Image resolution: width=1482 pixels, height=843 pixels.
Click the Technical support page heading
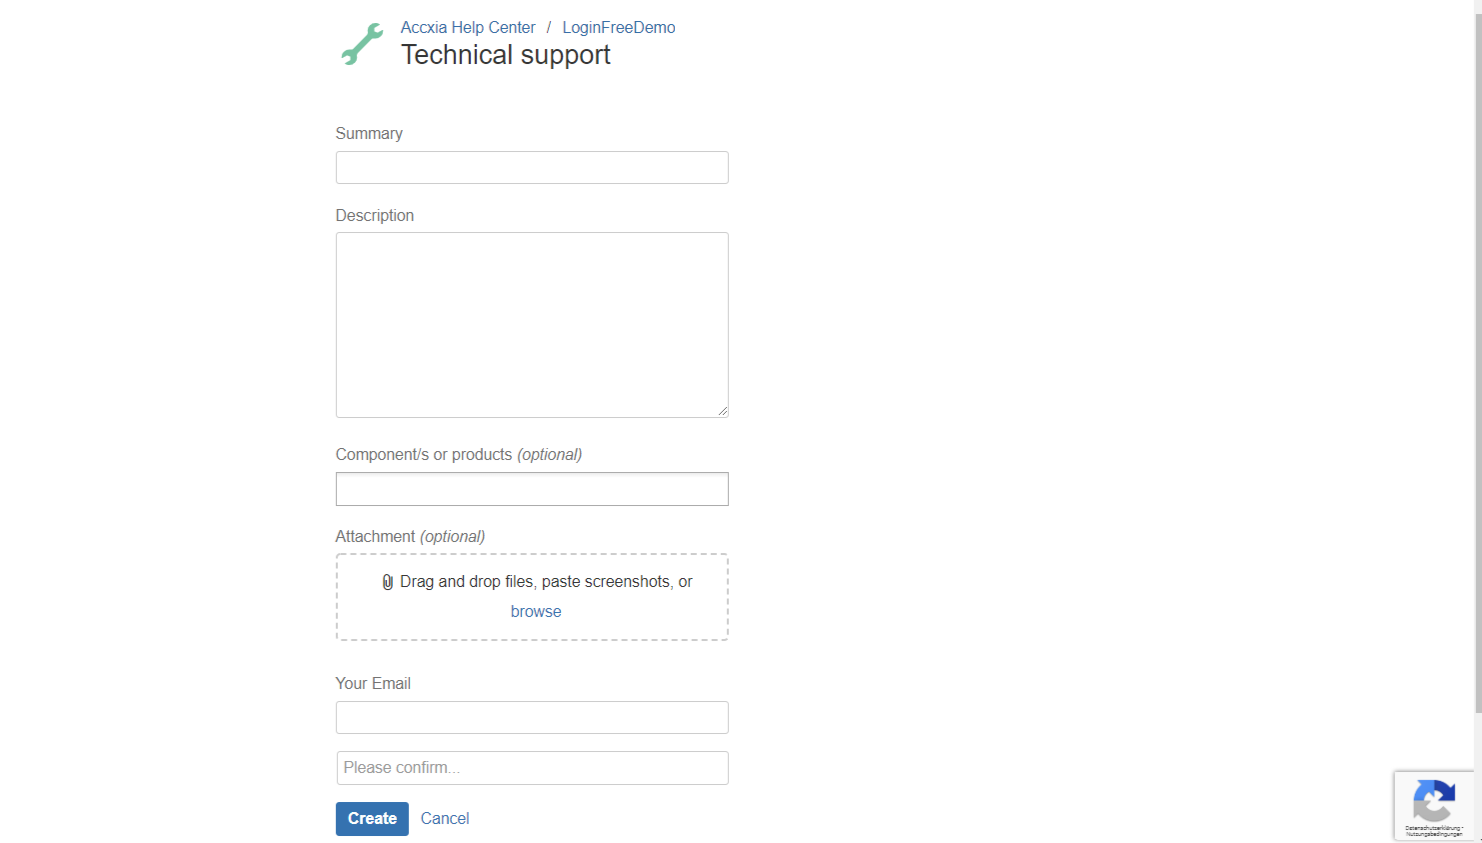tap(505, 55)
